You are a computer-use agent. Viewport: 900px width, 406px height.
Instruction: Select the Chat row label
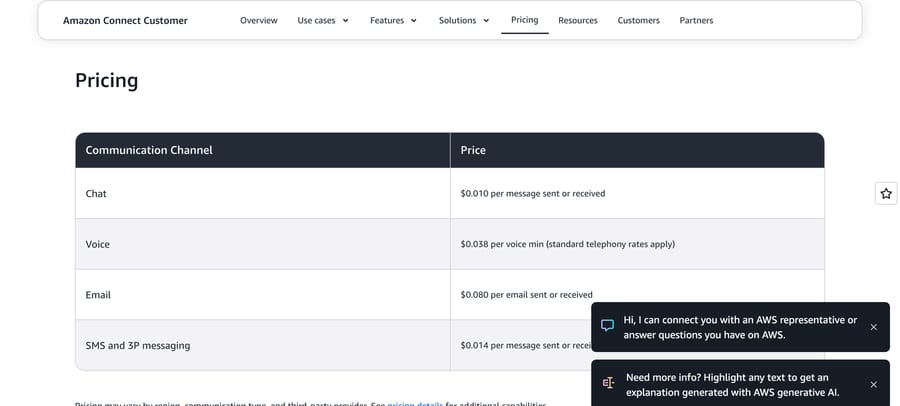96,194
